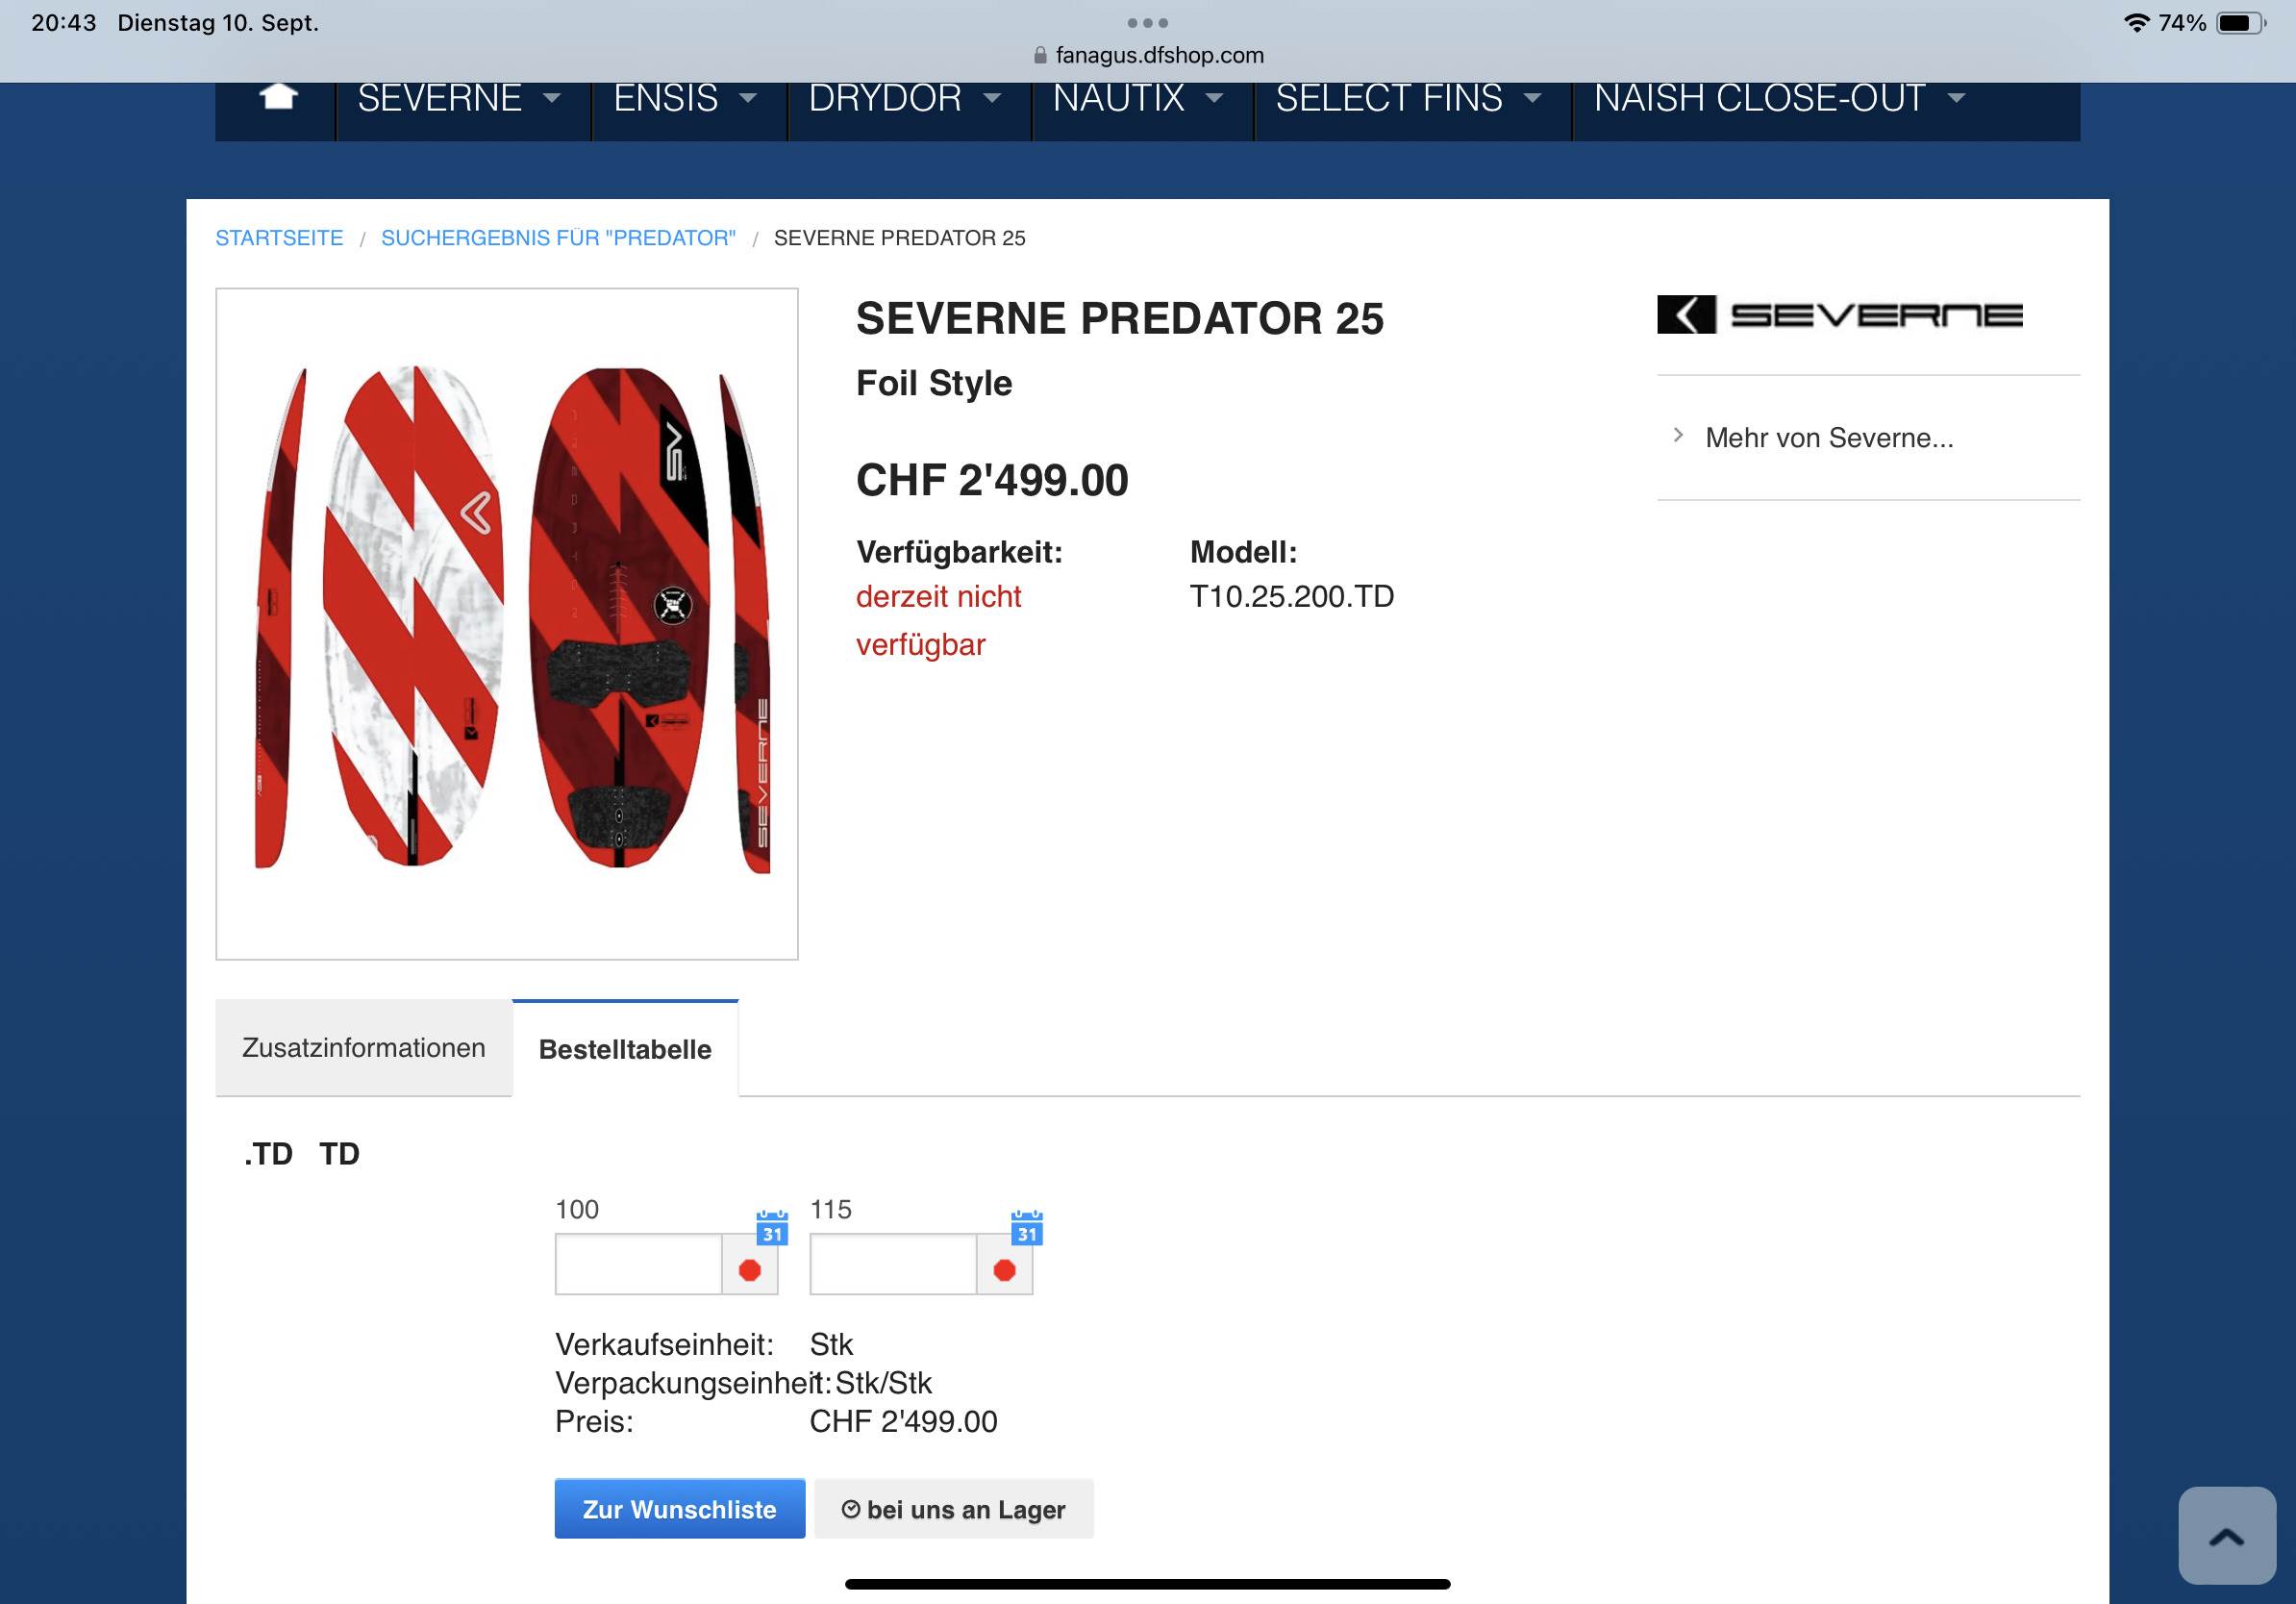
Task: Click quantity input field for size 100
Action: (638, 1265)
